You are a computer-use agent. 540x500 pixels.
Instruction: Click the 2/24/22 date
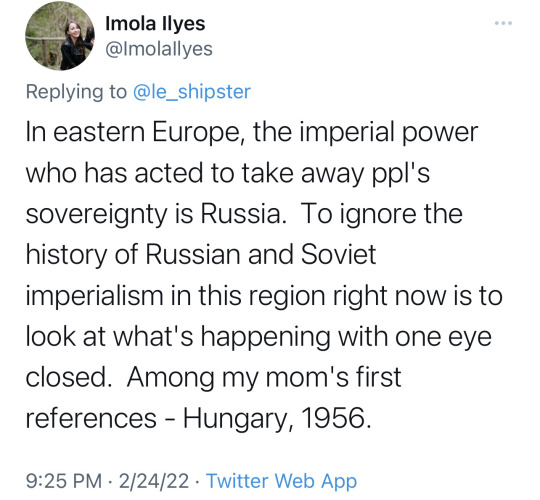point(154,481)
